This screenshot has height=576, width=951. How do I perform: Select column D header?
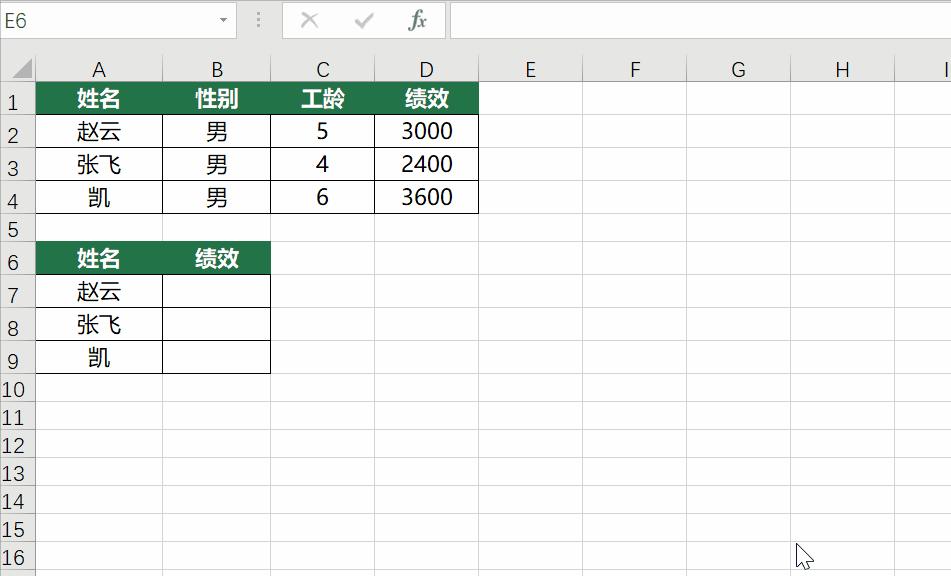tap(426, 69)
